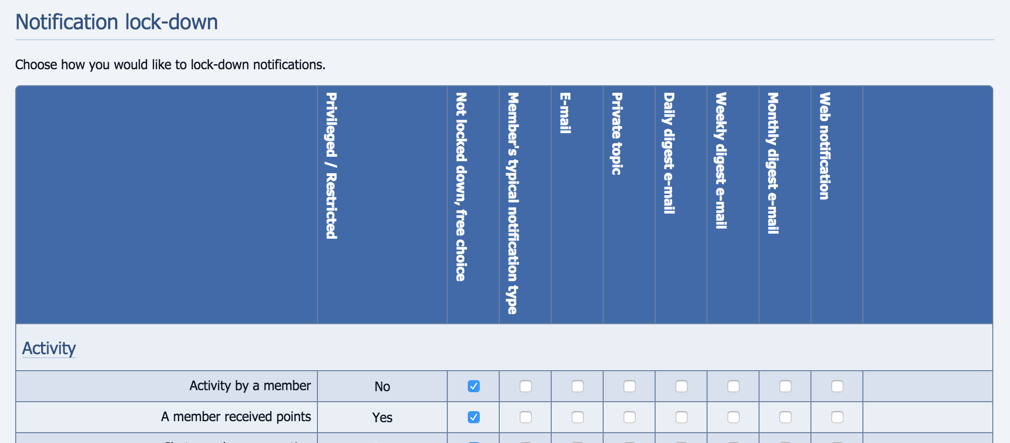Click the 'Privileged / Restricted' column header
Viewport: 1010px width, 443px height.
[x=332, y=166]
